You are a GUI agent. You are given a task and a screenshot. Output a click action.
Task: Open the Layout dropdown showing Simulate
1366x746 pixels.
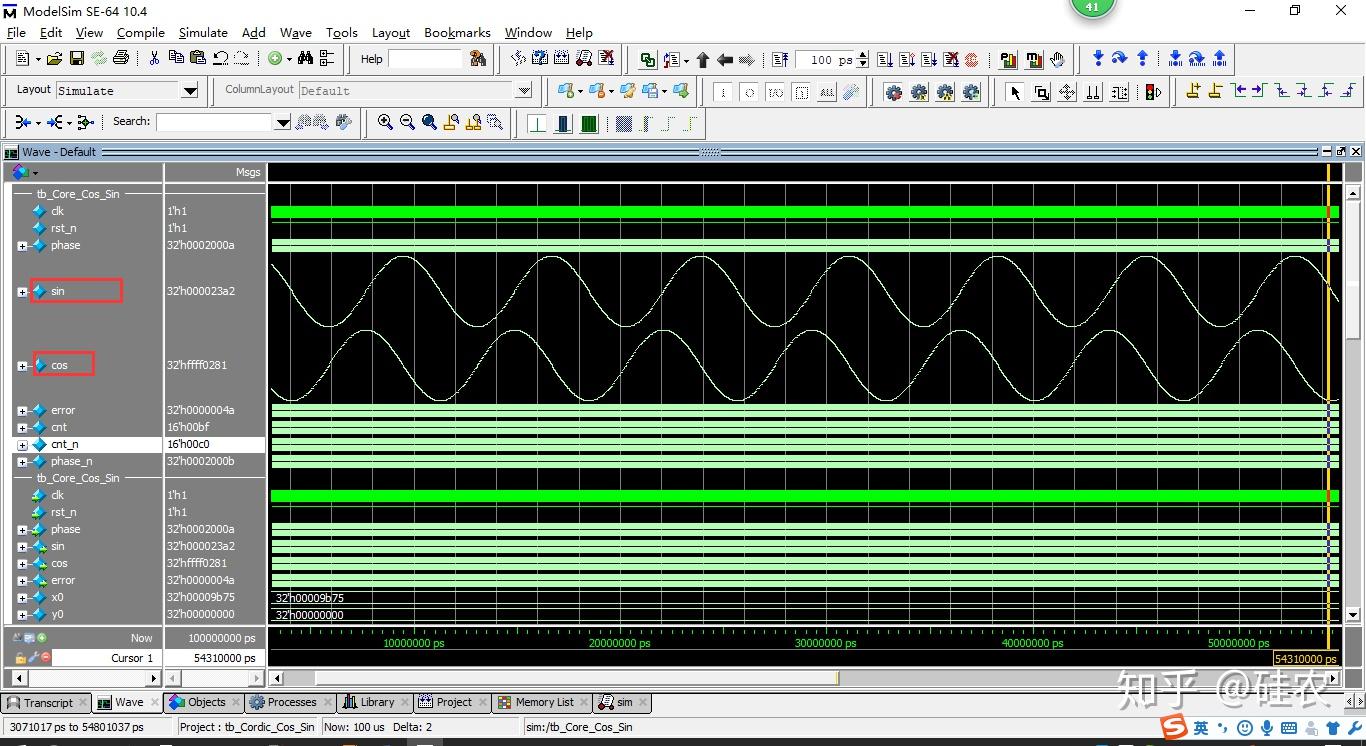click(x=190, y=90)
